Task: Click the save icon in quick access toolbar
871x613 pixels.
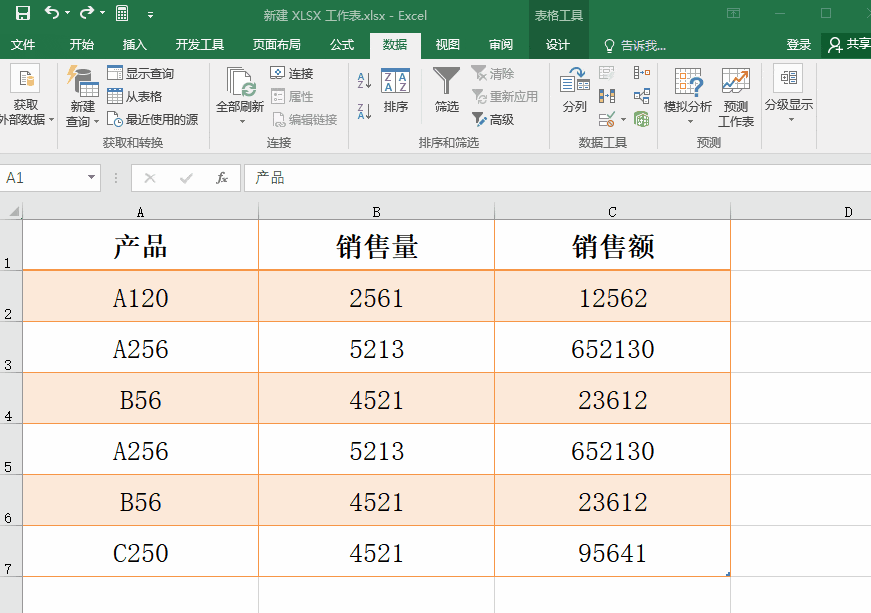Action: pos(23,13)
